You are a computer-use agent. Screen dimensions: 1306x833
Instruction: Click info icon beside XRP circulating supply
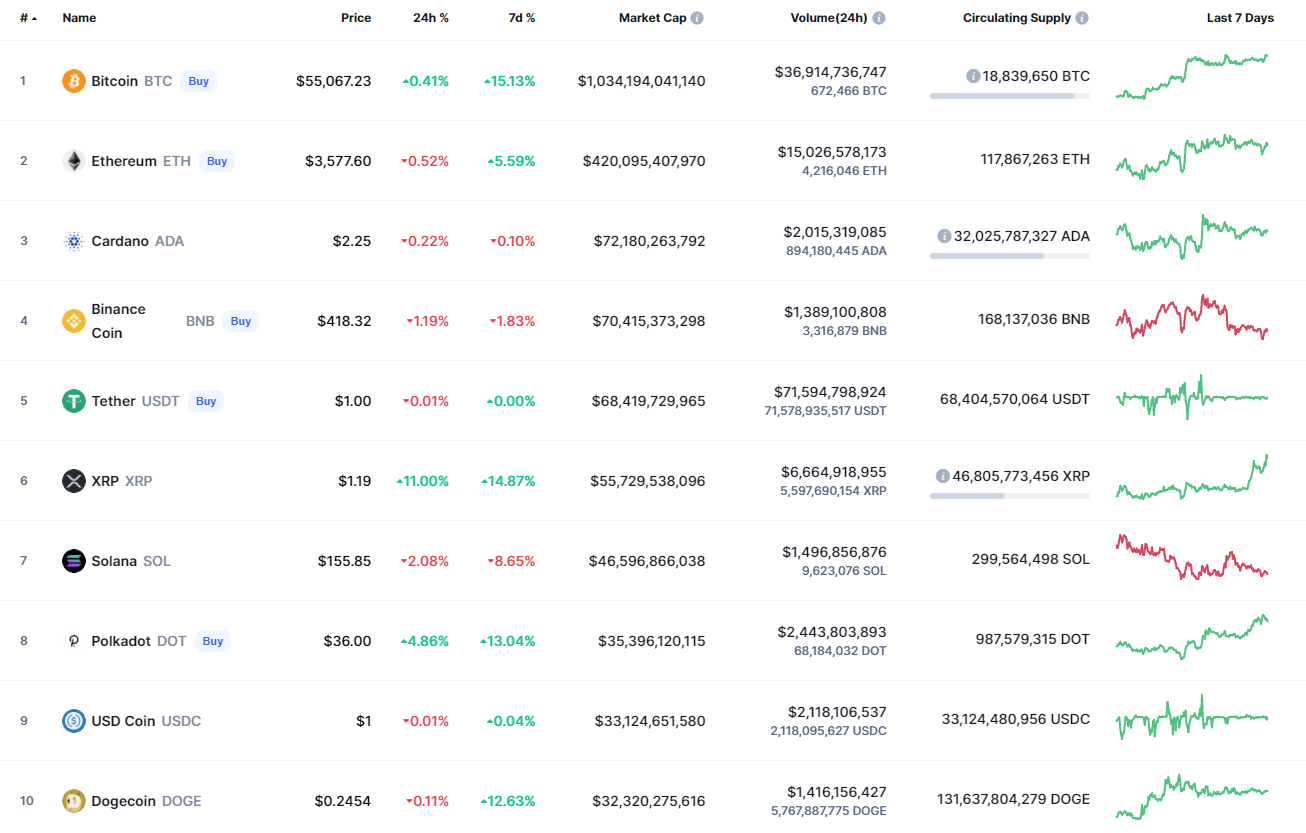pos(943,476)
